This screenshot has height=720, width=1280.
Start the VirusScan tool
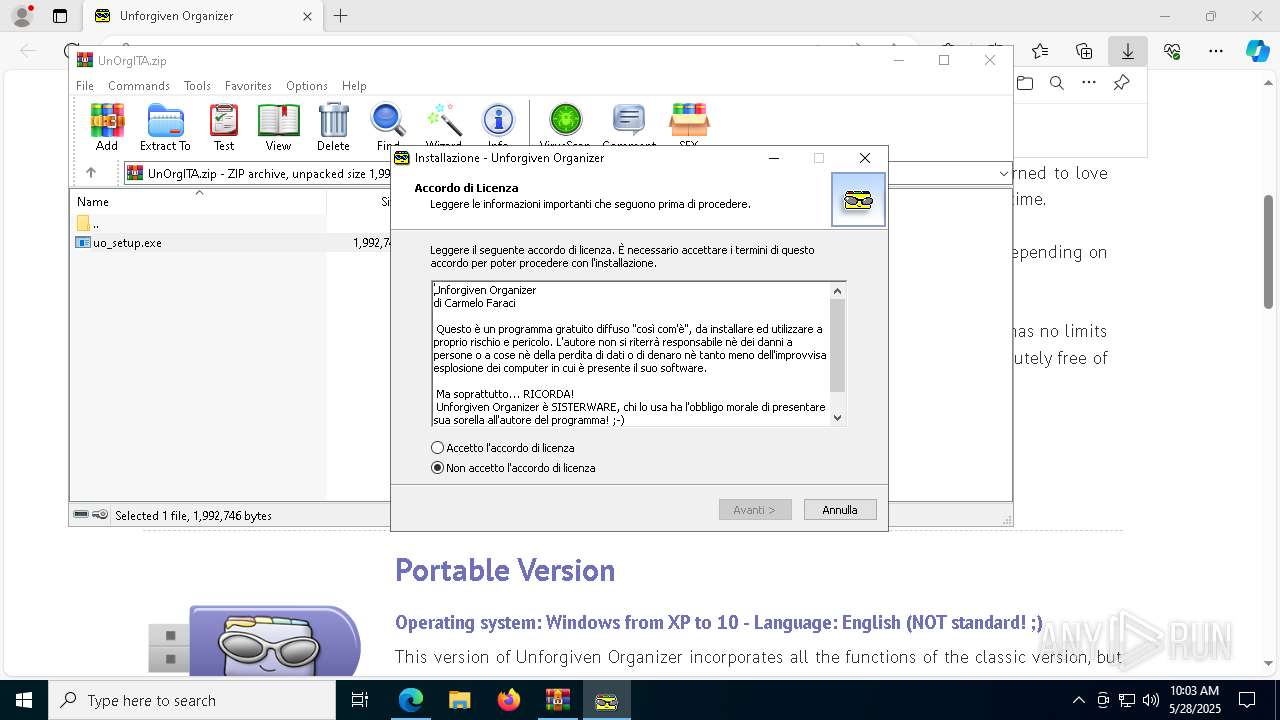(x=565, y=127)
